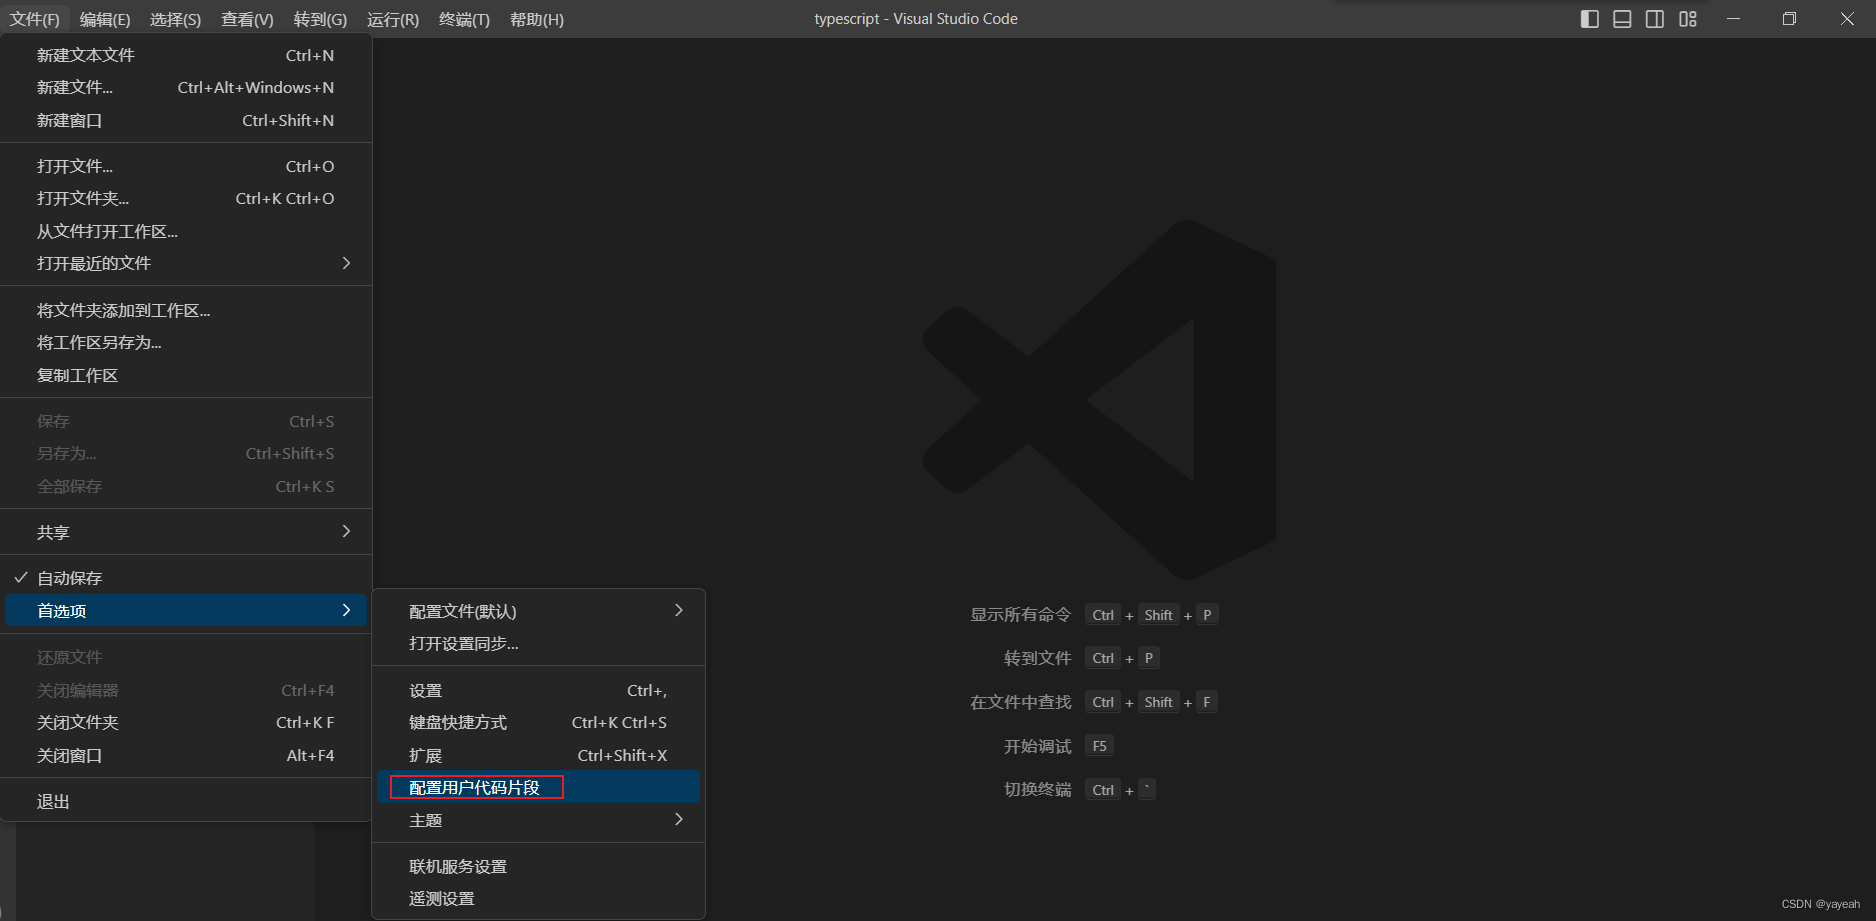Close the VS Code window
Image resolution: width=1876 pixels, height=921 pixels.
pyautogui.click(x=1847, y=19)
